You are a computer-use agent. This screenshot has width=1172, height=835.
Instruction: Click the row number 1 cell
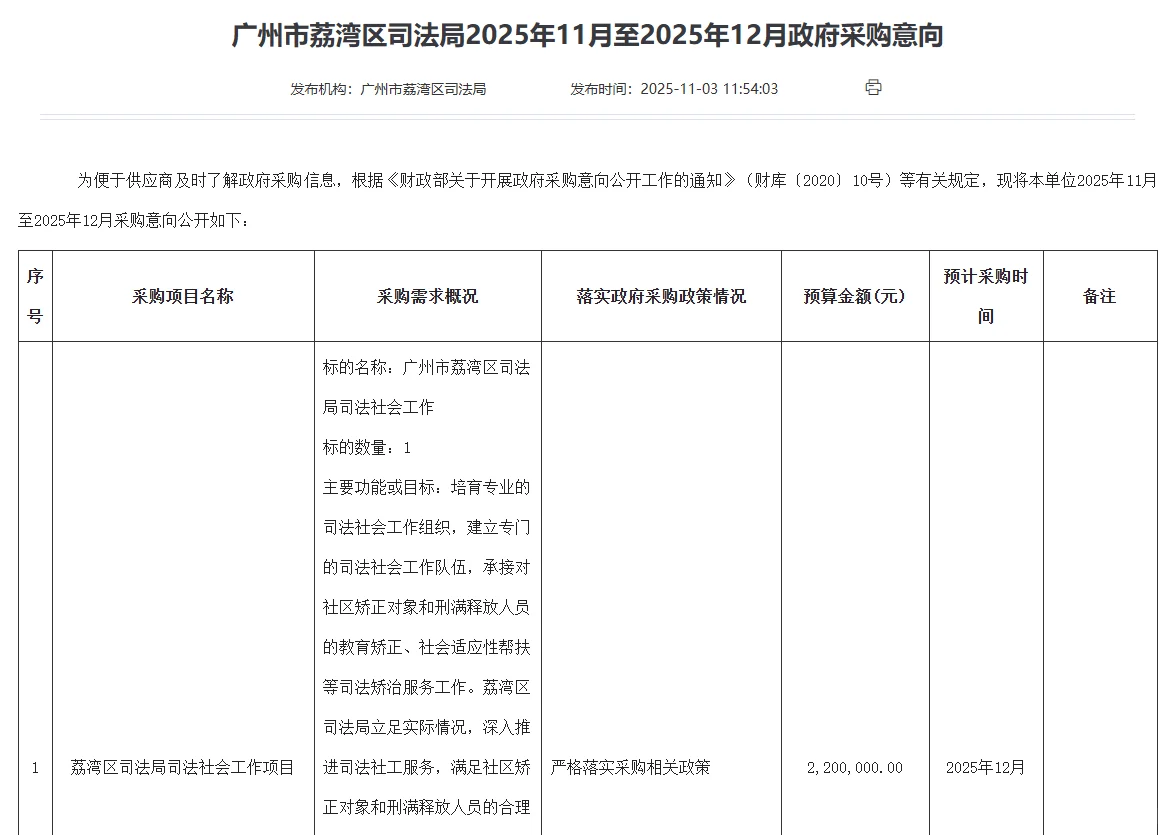35,768
